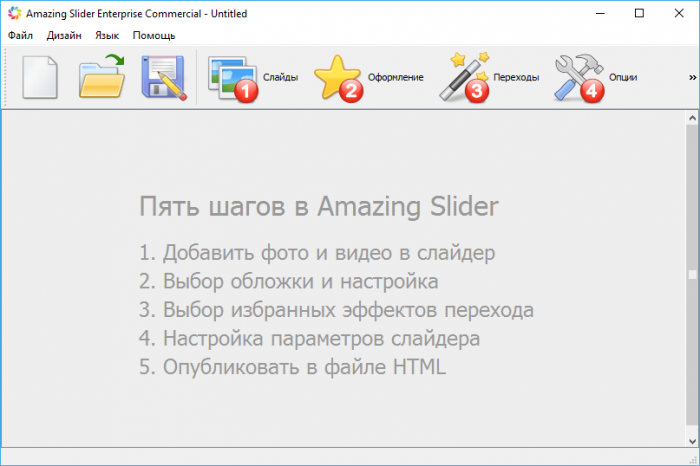Open the Дизайн menu
700x466 pixels.
coord(64,35)
